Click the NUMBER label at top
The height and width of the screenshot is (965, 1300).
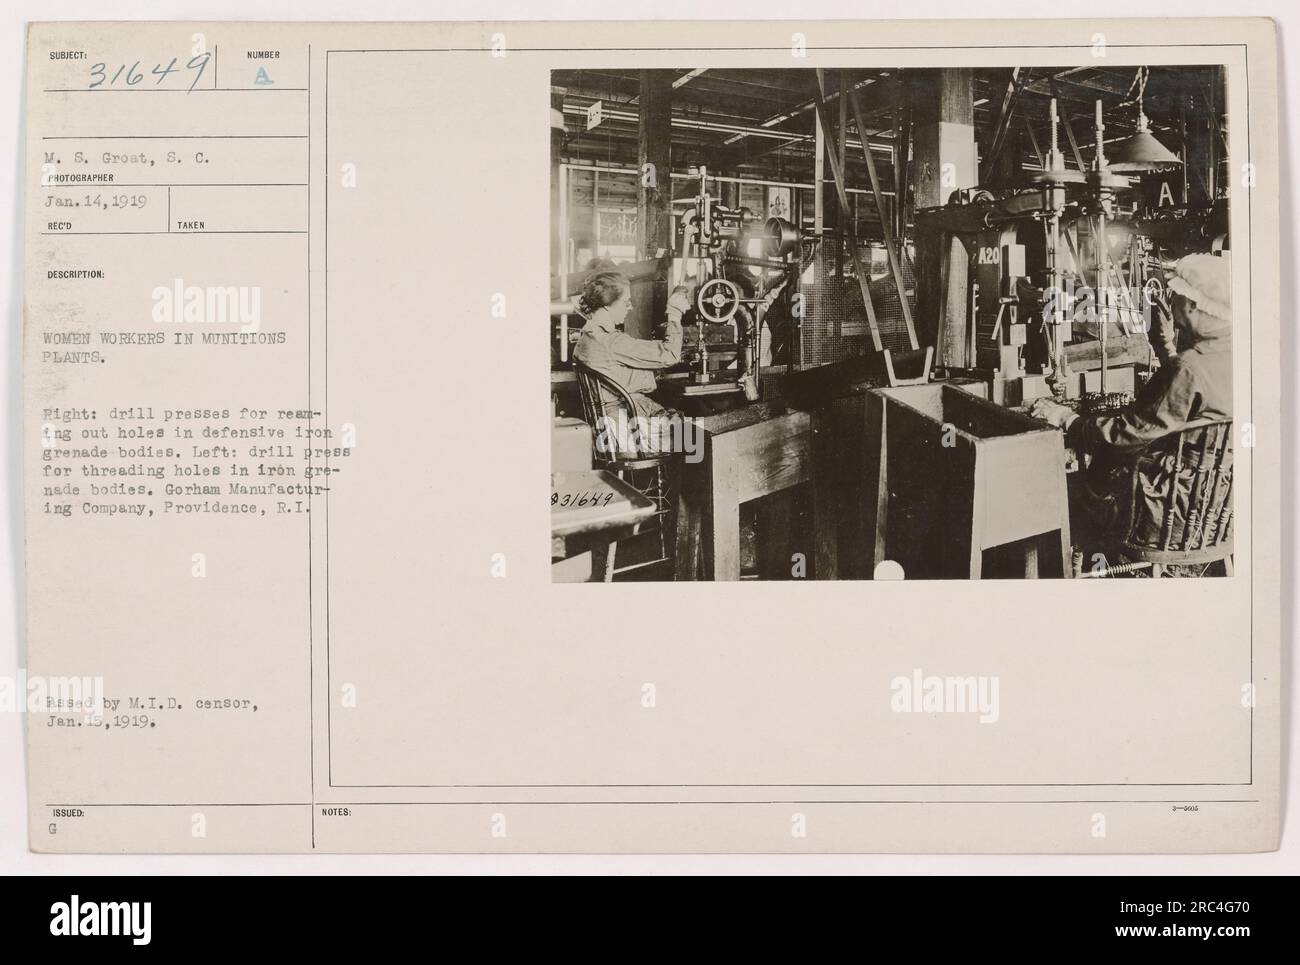[x=265, y=55]
